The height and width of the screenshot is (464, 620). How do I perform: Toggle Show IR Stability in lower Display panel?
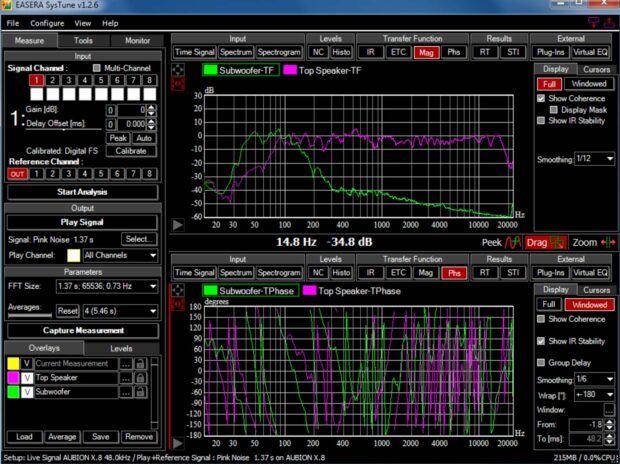541,341
